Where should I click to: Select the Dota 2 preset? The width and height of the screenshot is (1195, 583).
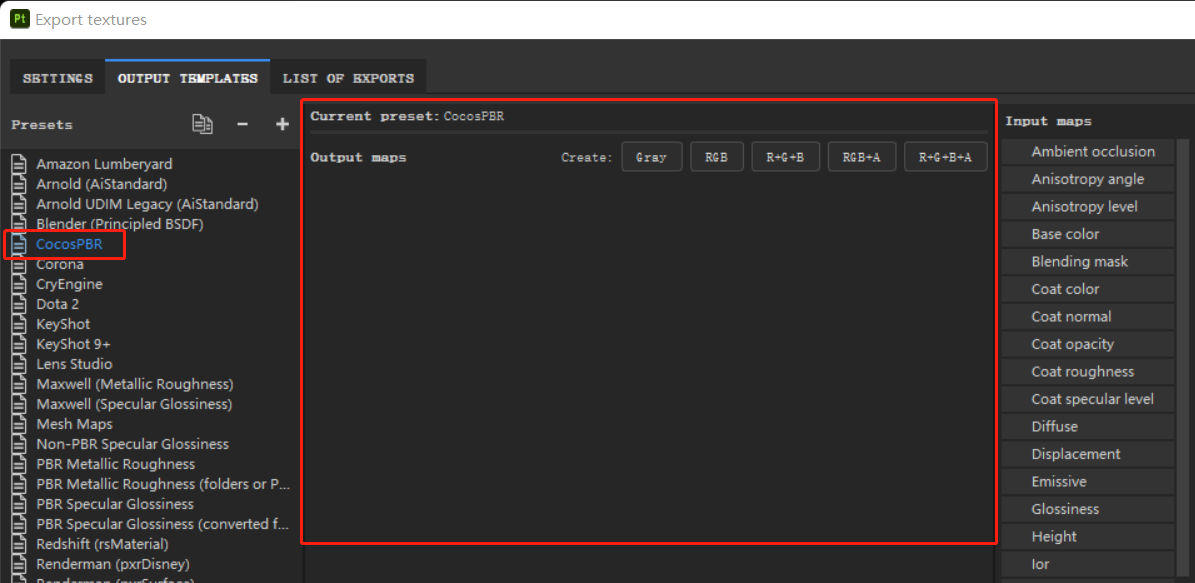(x=58, y=304)
